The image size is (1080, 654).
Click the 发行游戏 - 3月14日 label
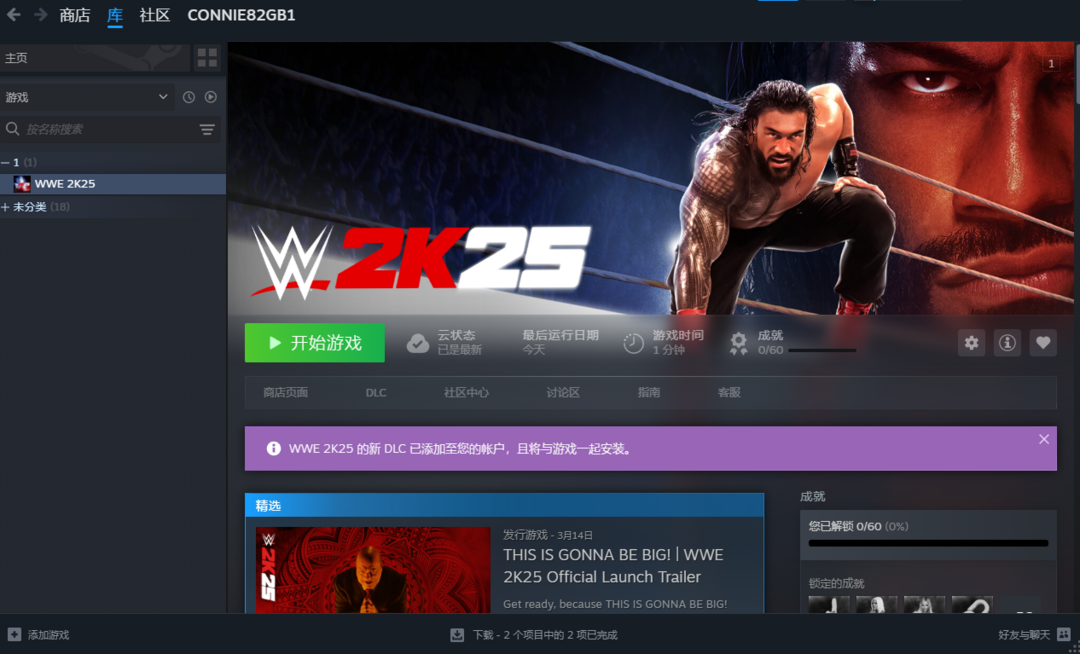548,535
